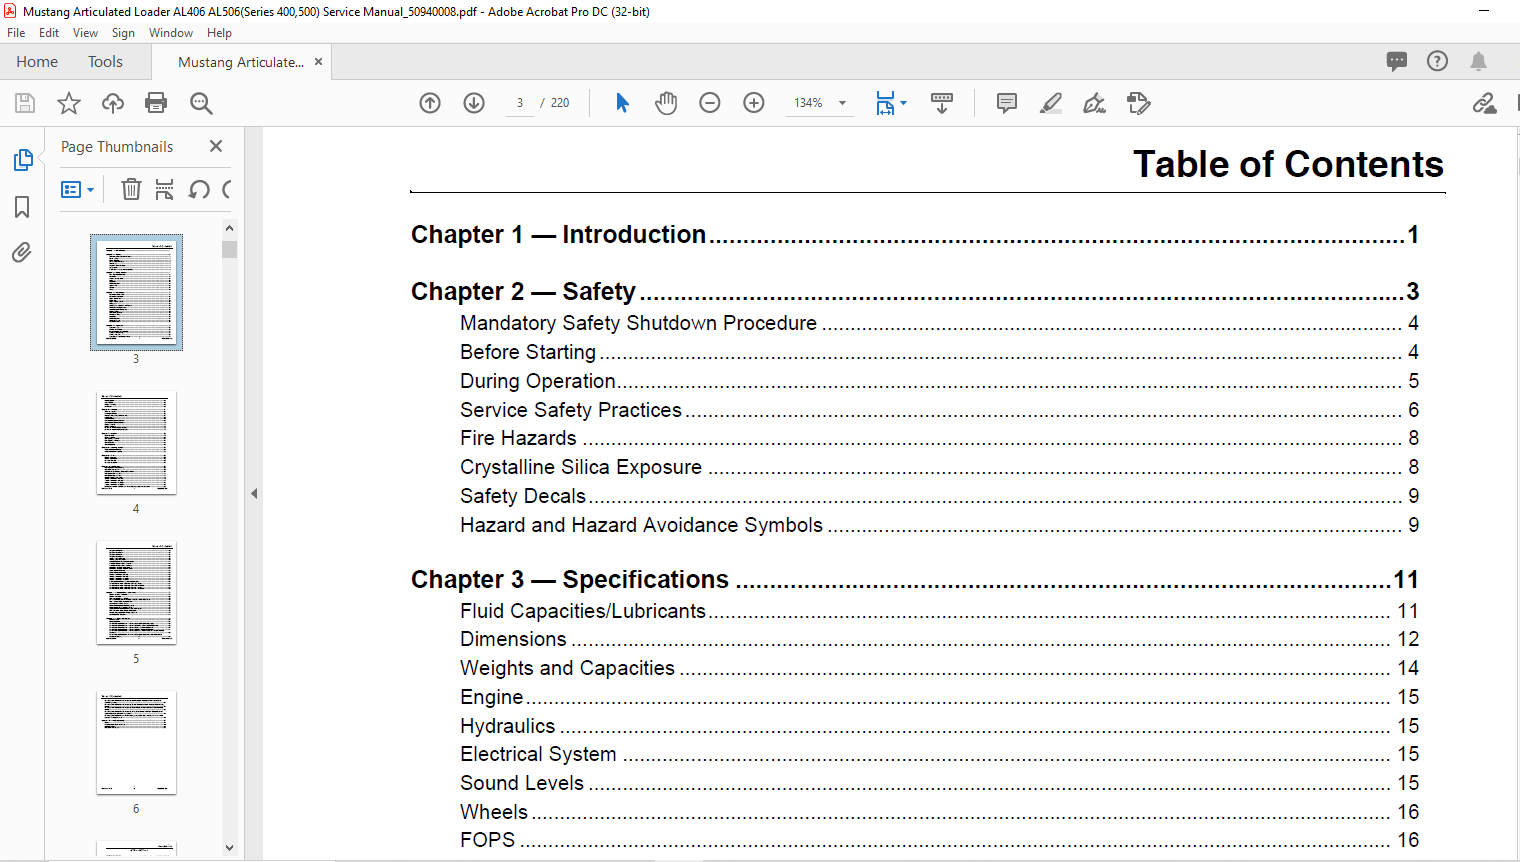The height and width of the screenshot is (862, 1520).
Task: Click thumbnails scrollbar down arrow
Action: point(229,848)
